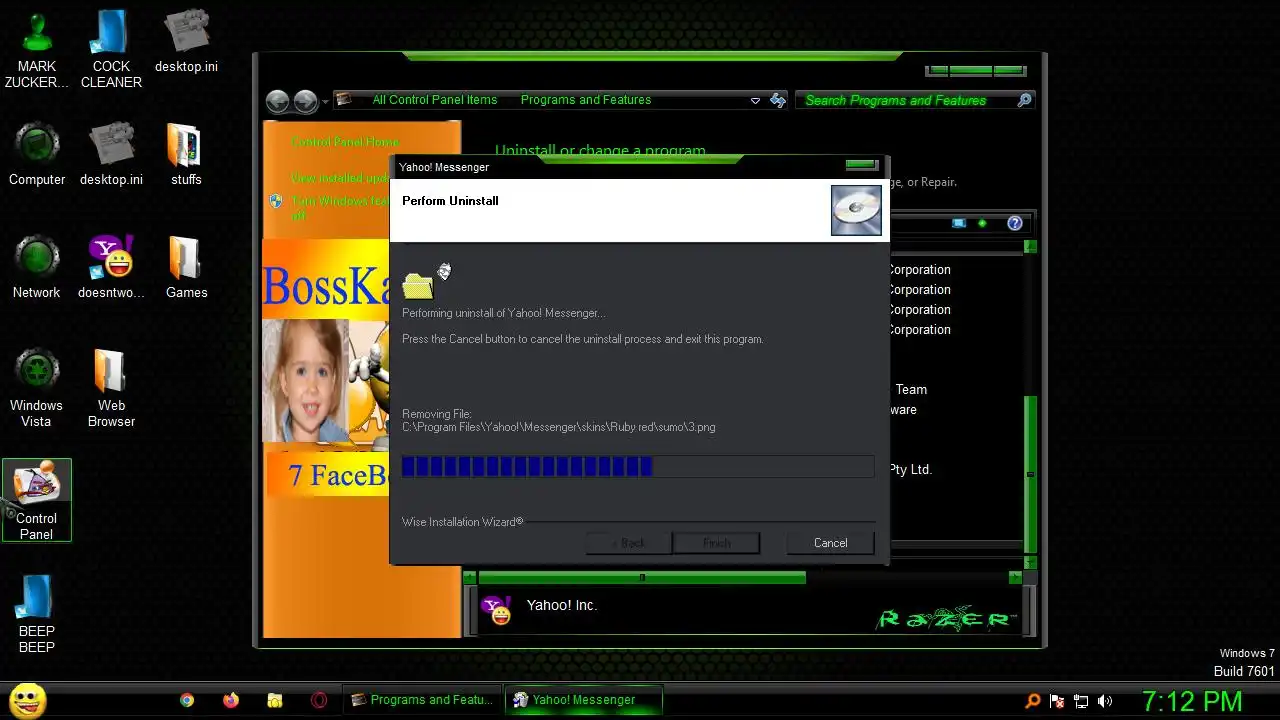Select the Control Panel desktop icon
Viewport: 1280px width, 720px height.
coord(37,500)
